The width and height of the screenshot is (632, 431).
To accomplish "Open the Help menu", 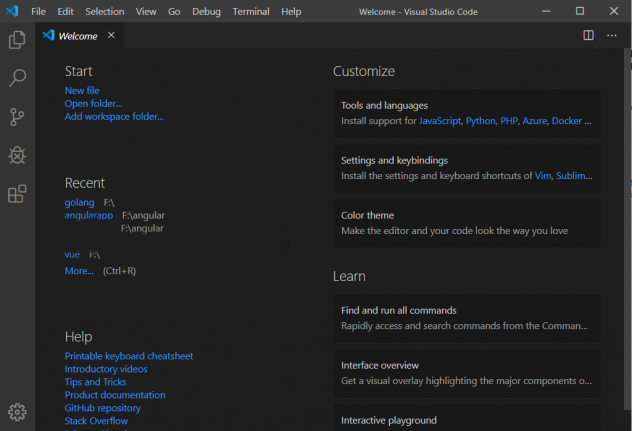I will (291, 11).
